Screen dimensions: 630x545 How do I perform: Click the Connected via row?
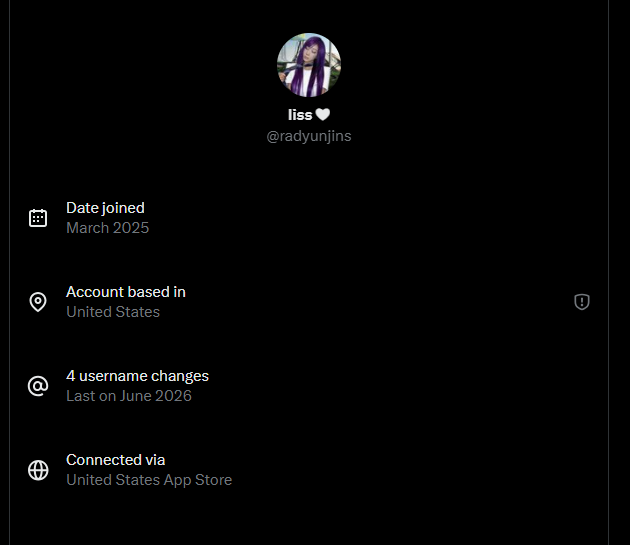[x=309, y=470]
